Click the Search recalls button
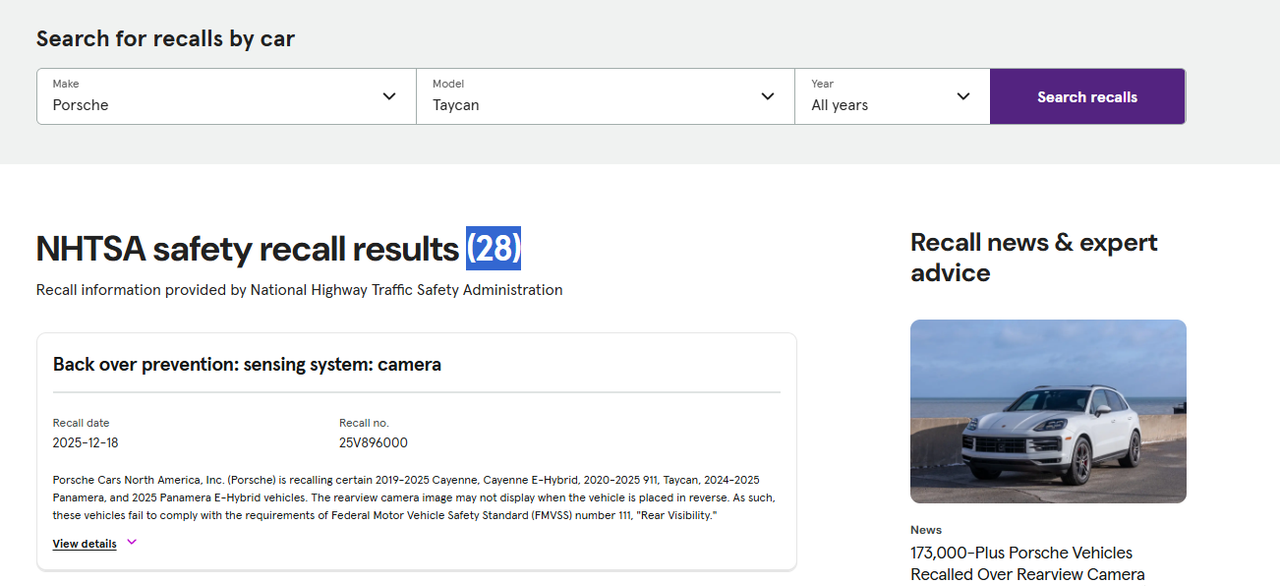The image size is (1280, 586). click(1087, 96)
